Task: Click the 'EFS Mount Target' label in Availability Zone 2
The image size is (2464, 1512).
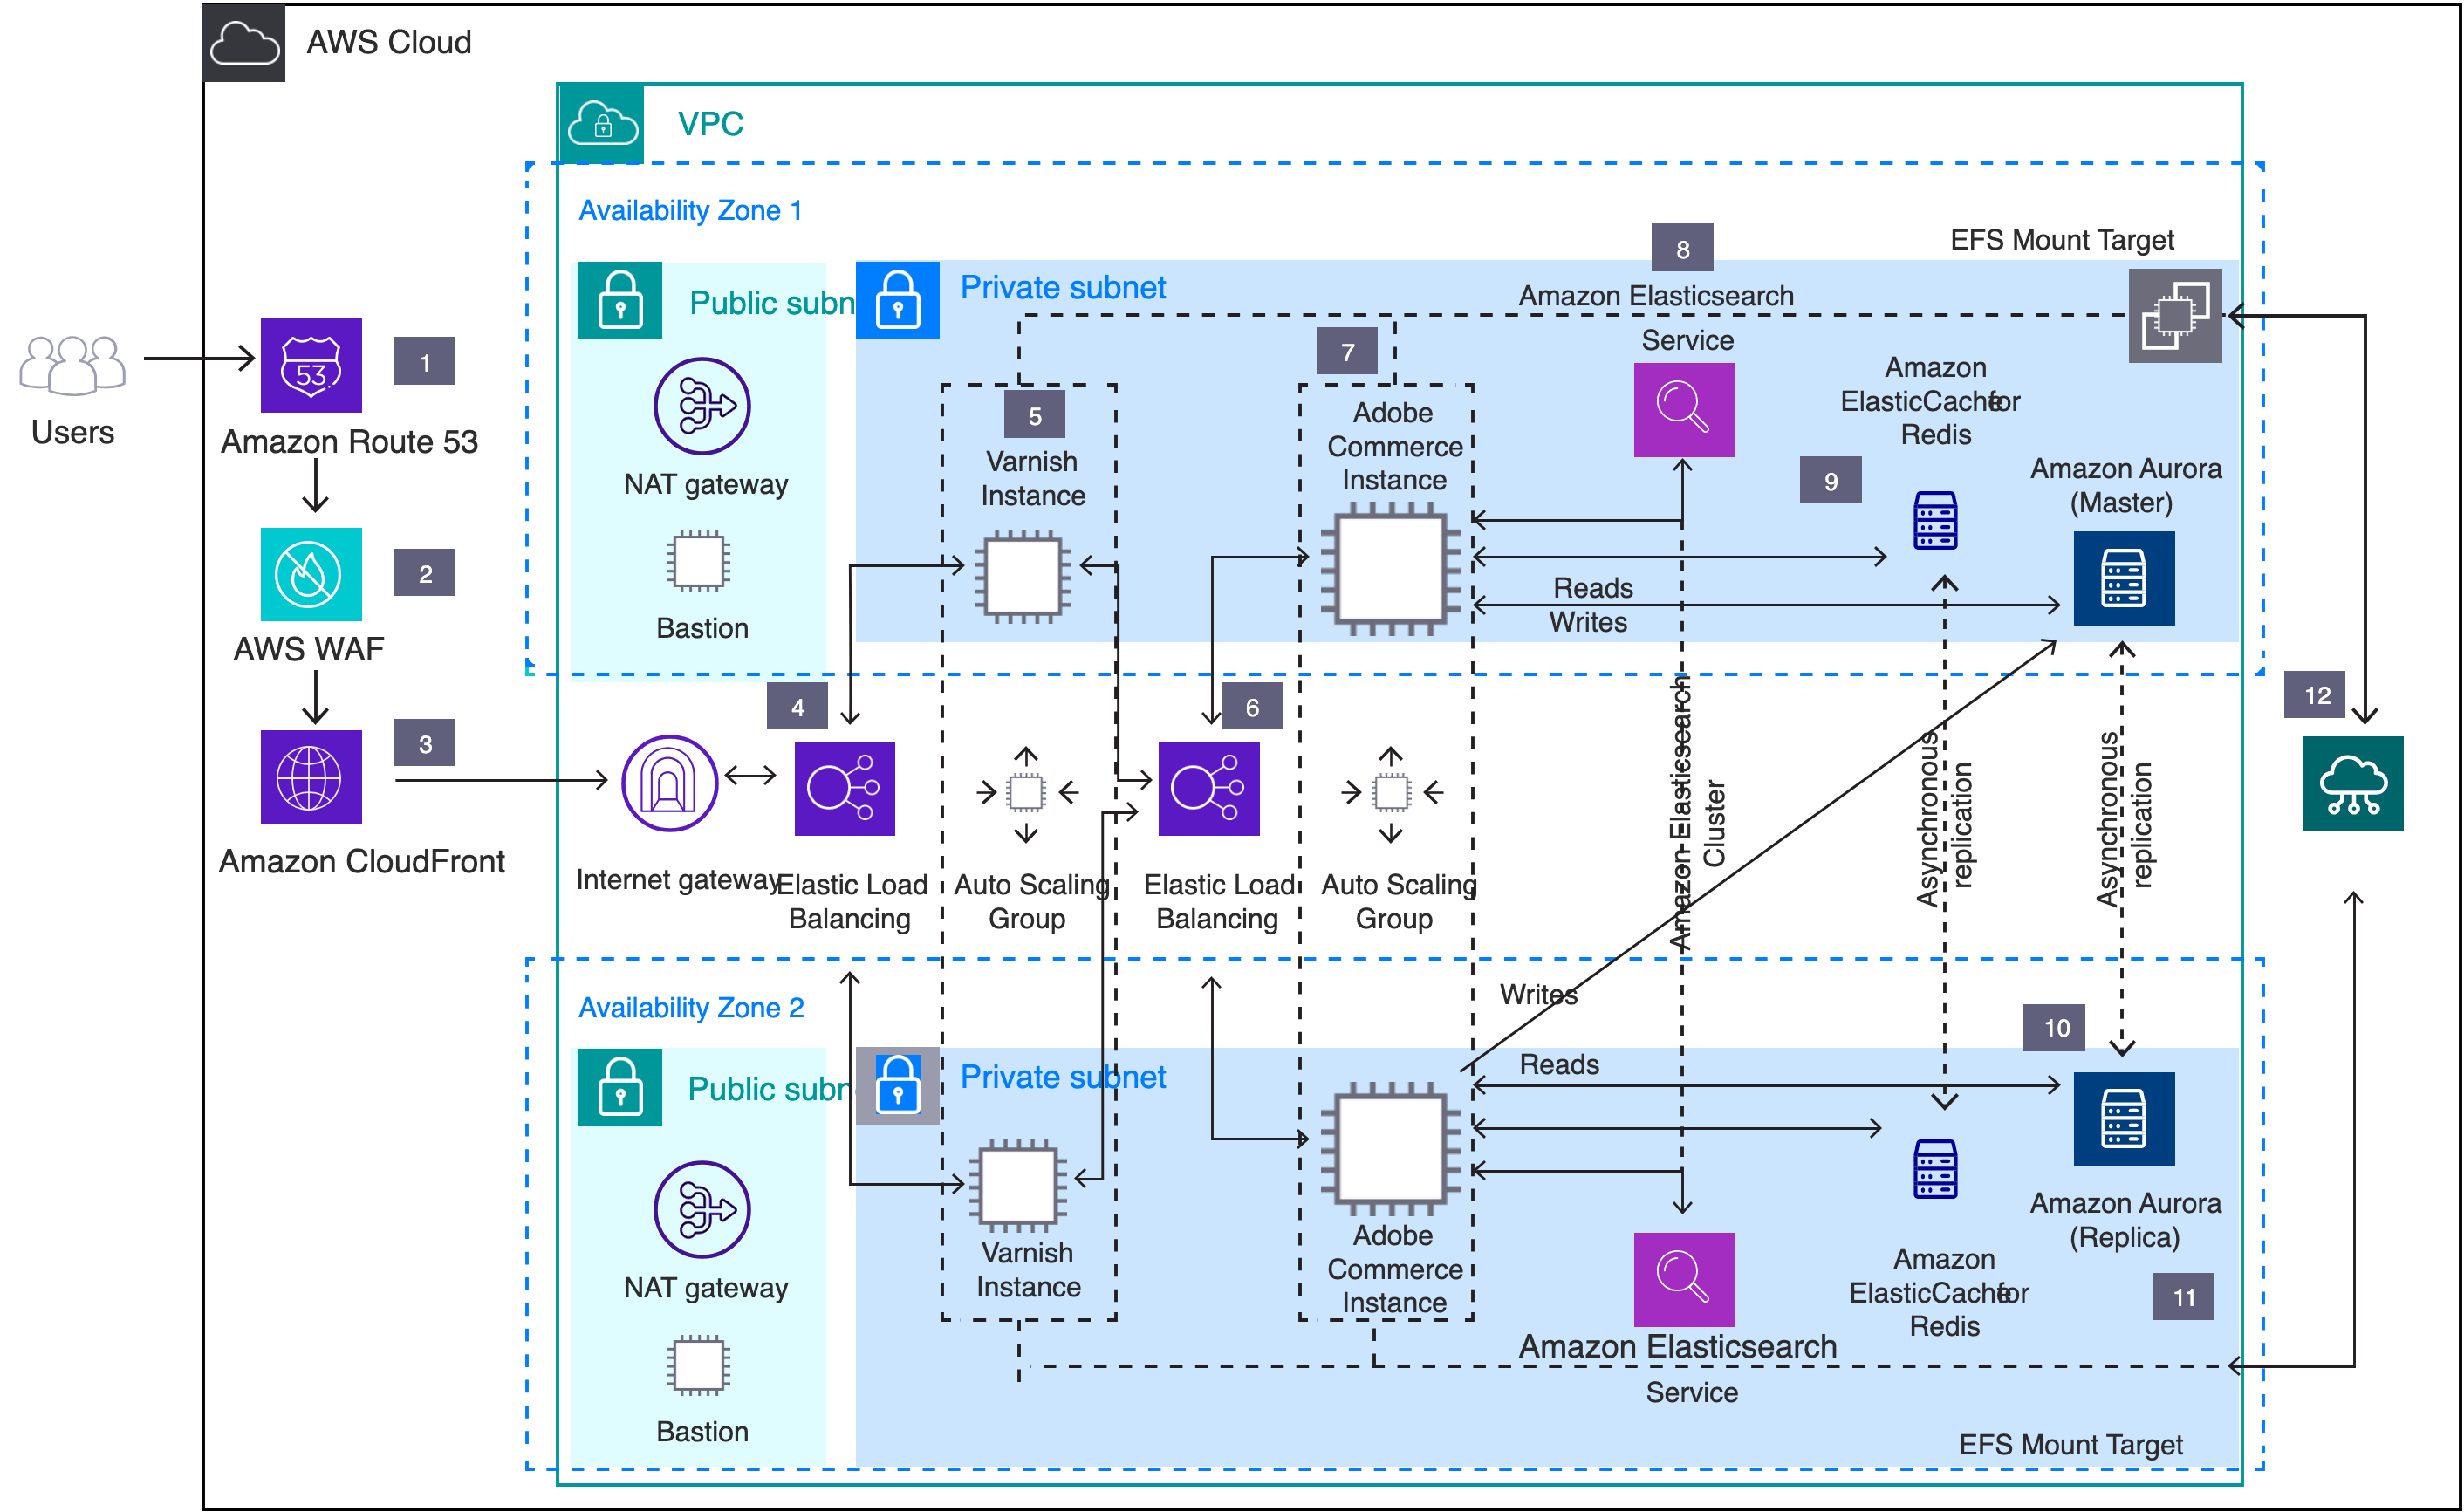Action: point(2070,1444)
